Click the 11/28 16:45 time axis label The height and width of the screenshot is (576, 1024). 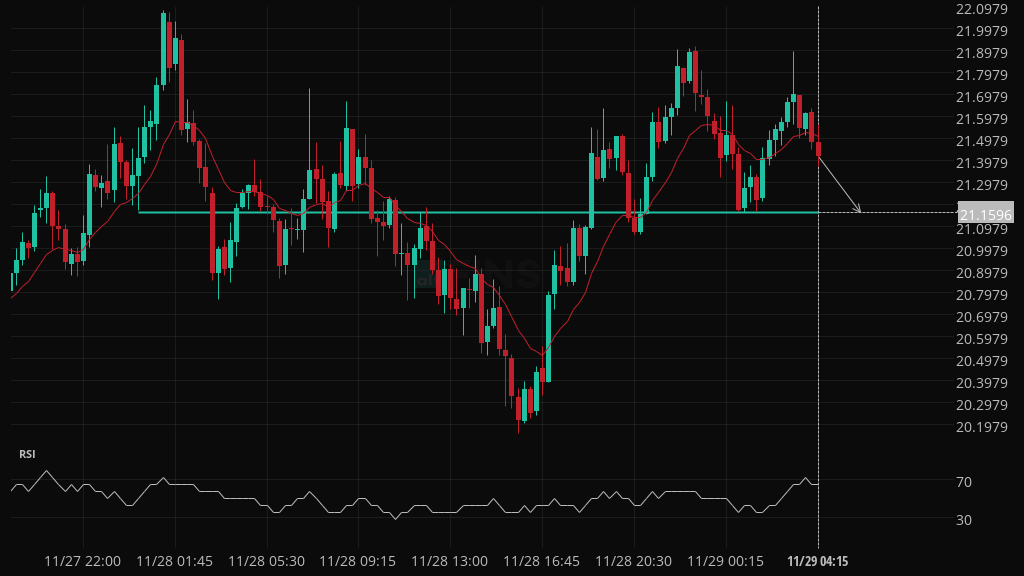click(x=541, y=560)
